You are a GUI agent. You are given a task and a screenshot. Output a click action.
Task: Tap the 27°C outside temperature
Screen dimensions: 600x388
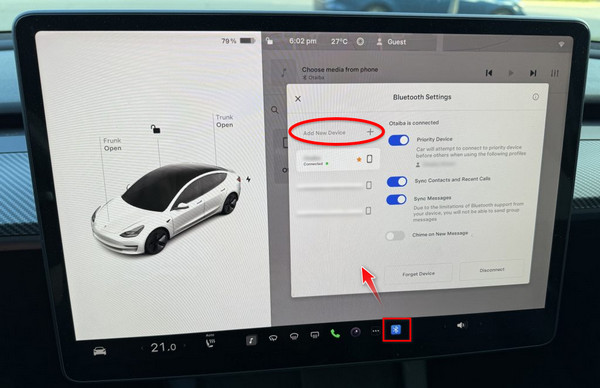pos(339,41)
